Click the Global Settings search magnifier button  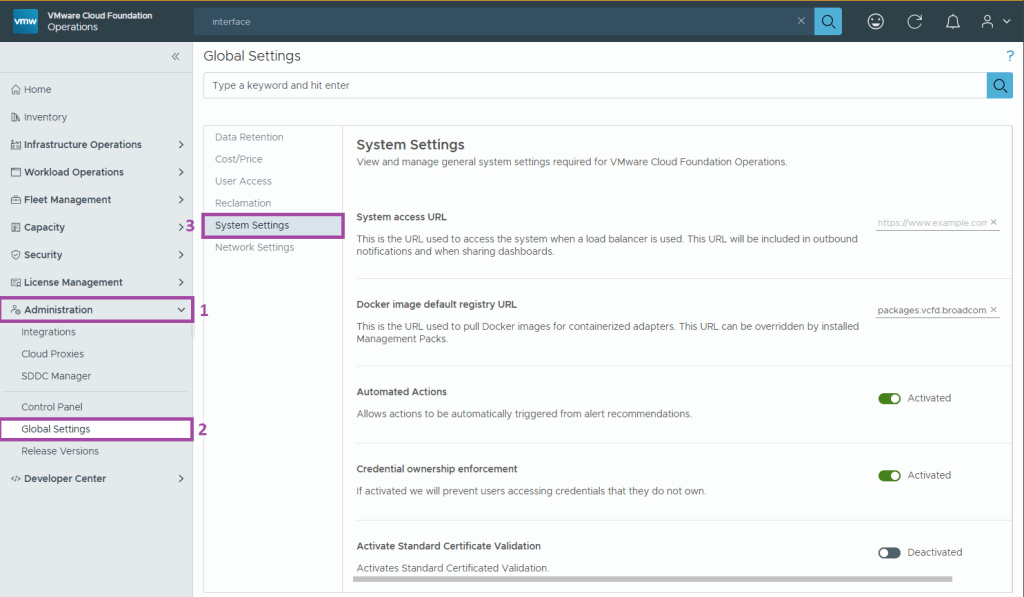999,85
